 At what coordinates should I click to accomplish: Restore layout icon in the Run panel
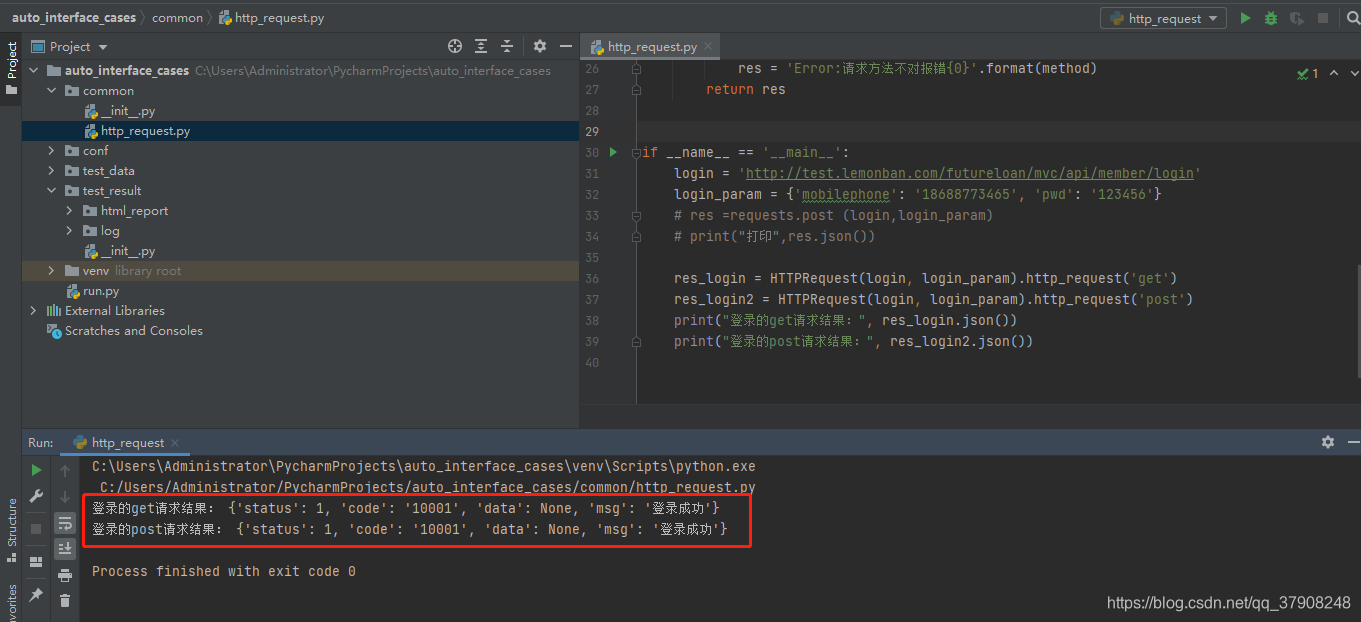click(x=36, y=561)
